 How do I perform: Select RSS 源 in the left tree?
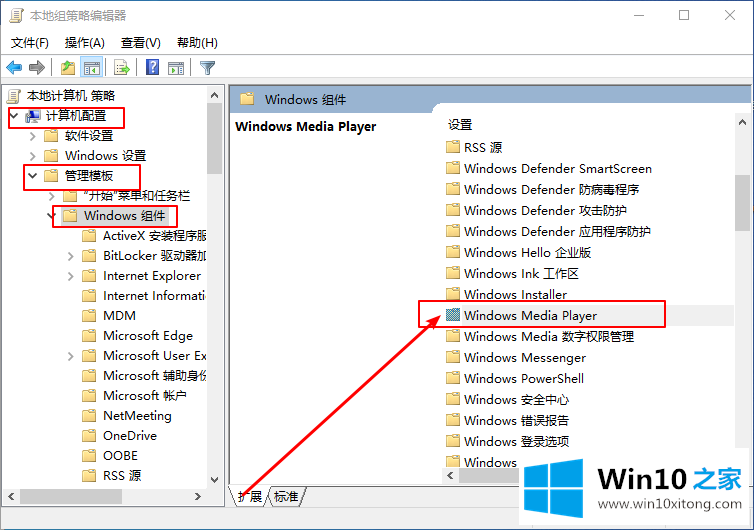click(122, 475)
